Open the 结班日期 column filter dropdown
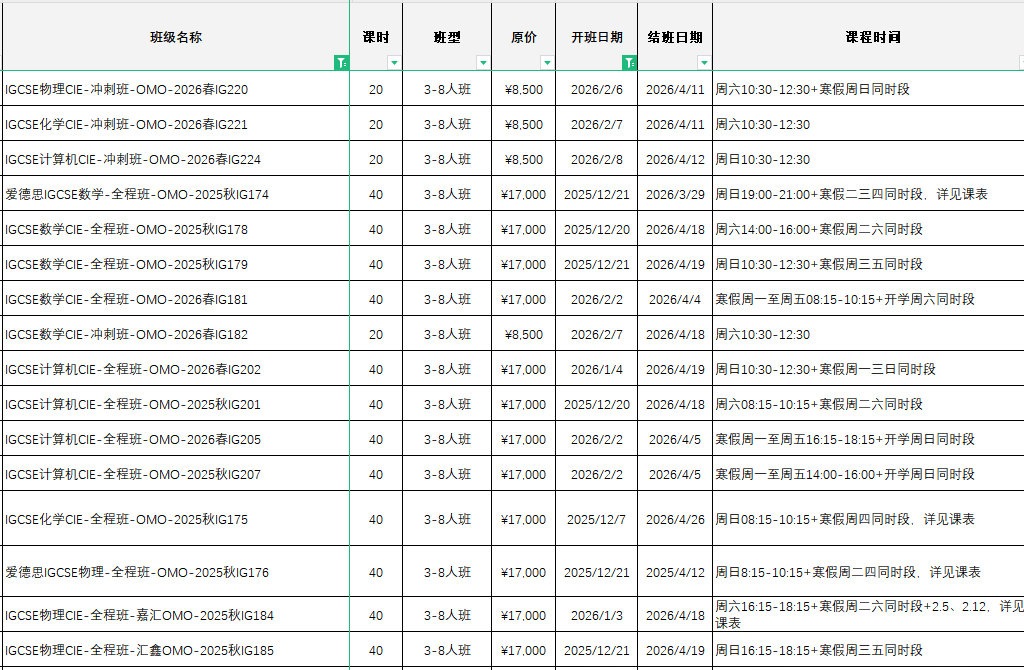 point(704,63)
